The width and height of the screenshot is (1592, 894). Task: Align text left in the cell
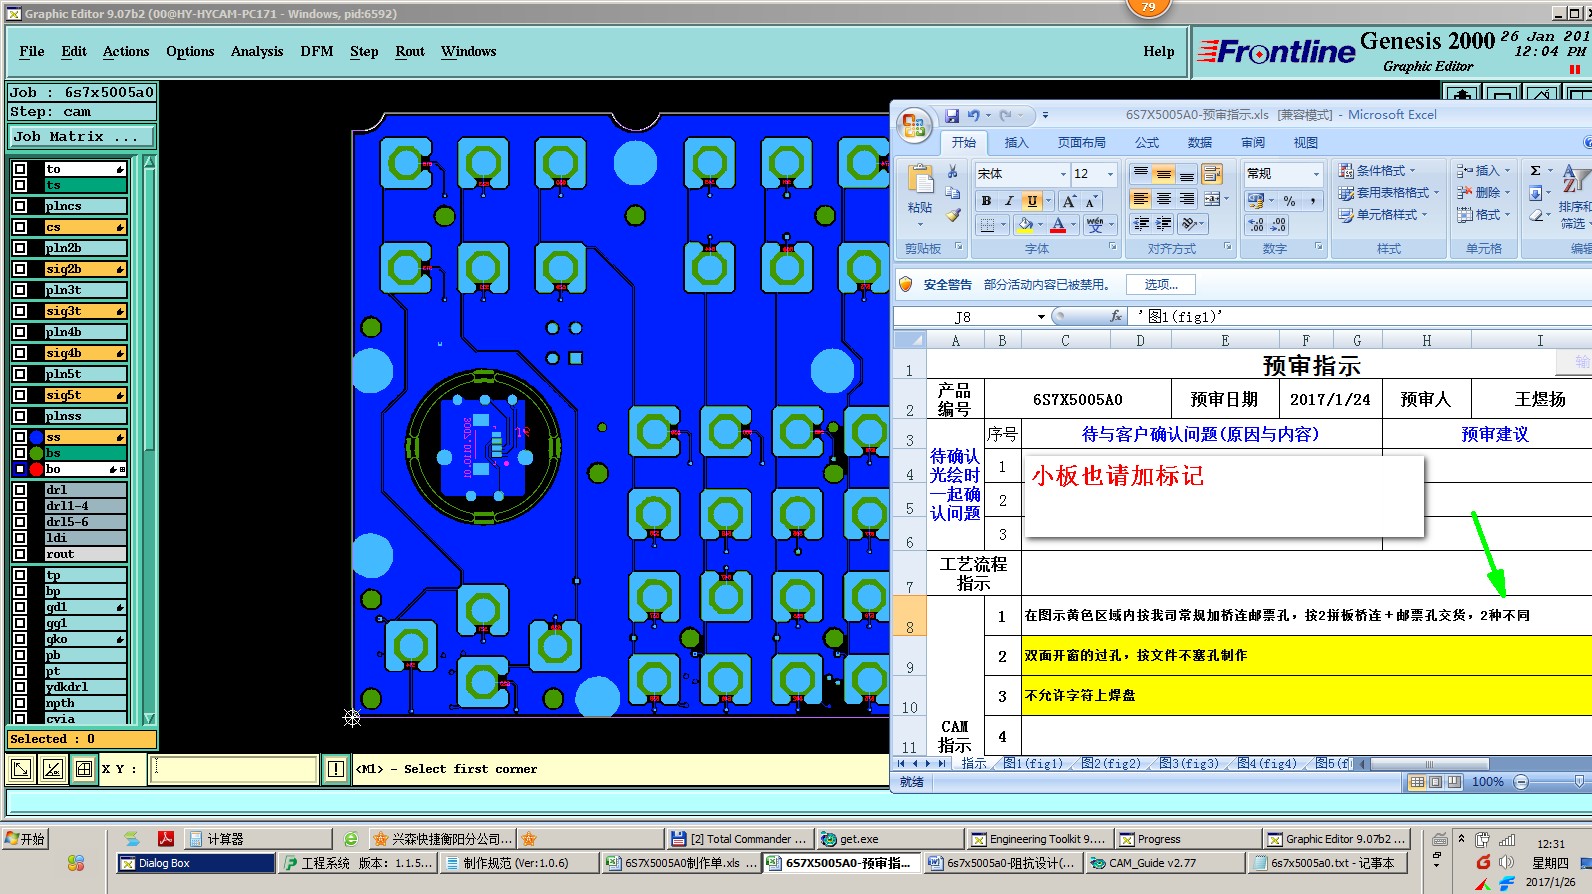[1141, 199]
